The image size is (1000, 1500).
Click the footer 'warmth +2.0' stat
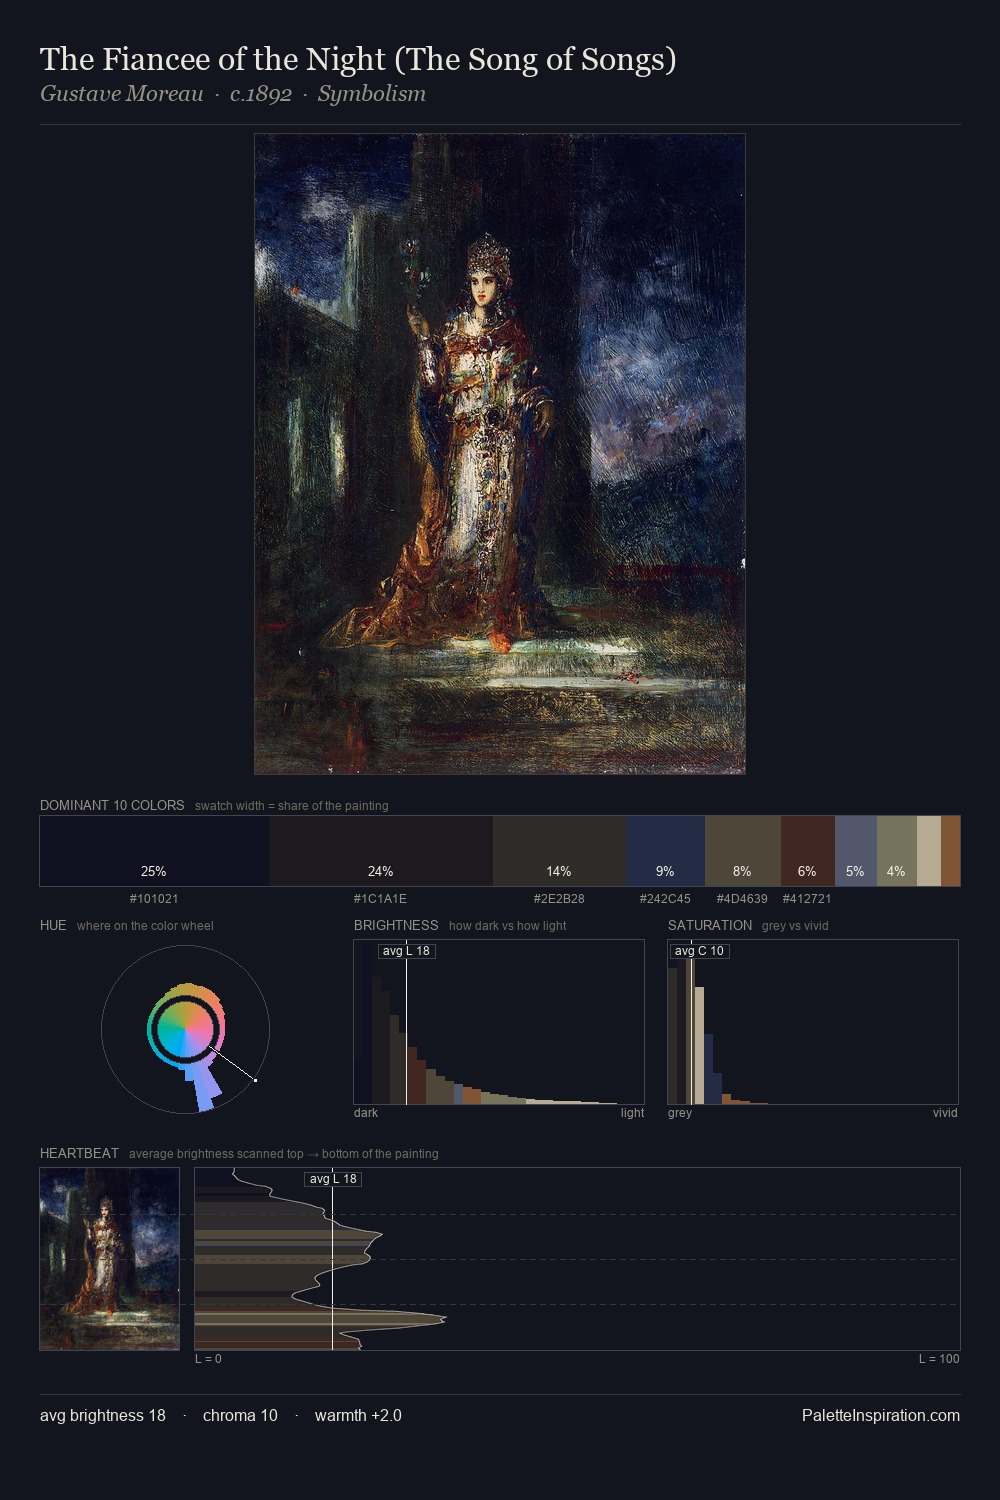click(x=358, y=1415)
